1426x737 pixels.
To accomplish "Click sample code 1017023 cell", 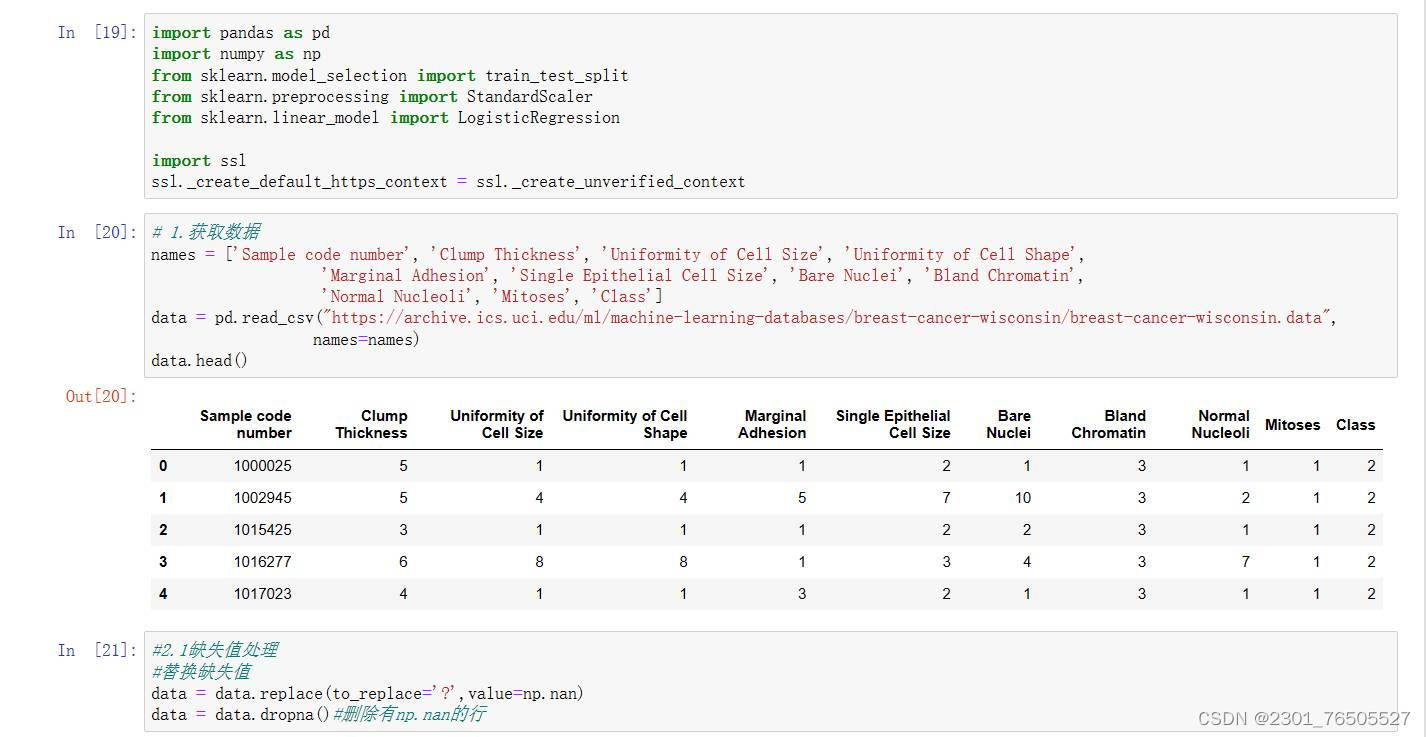I will [x=263, y=594].
